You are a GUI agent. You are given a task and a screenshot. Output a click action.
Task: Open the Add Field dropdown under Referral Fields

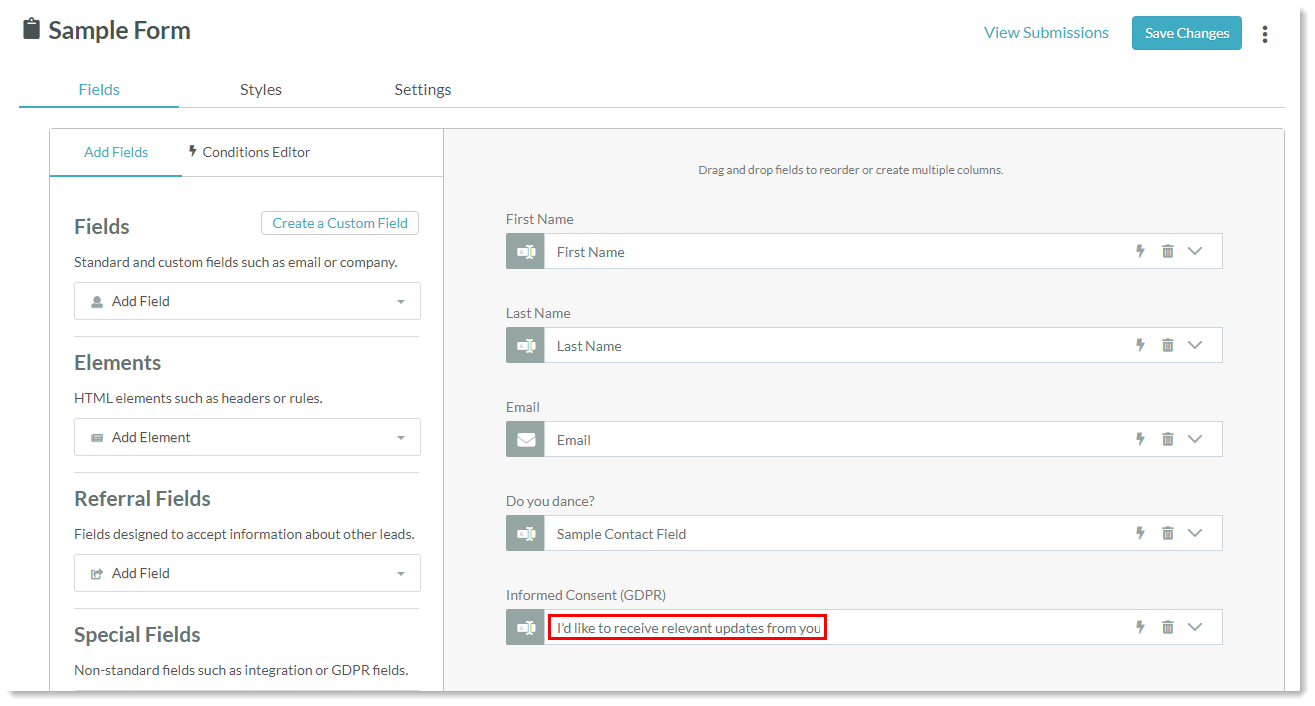[247, 573]
